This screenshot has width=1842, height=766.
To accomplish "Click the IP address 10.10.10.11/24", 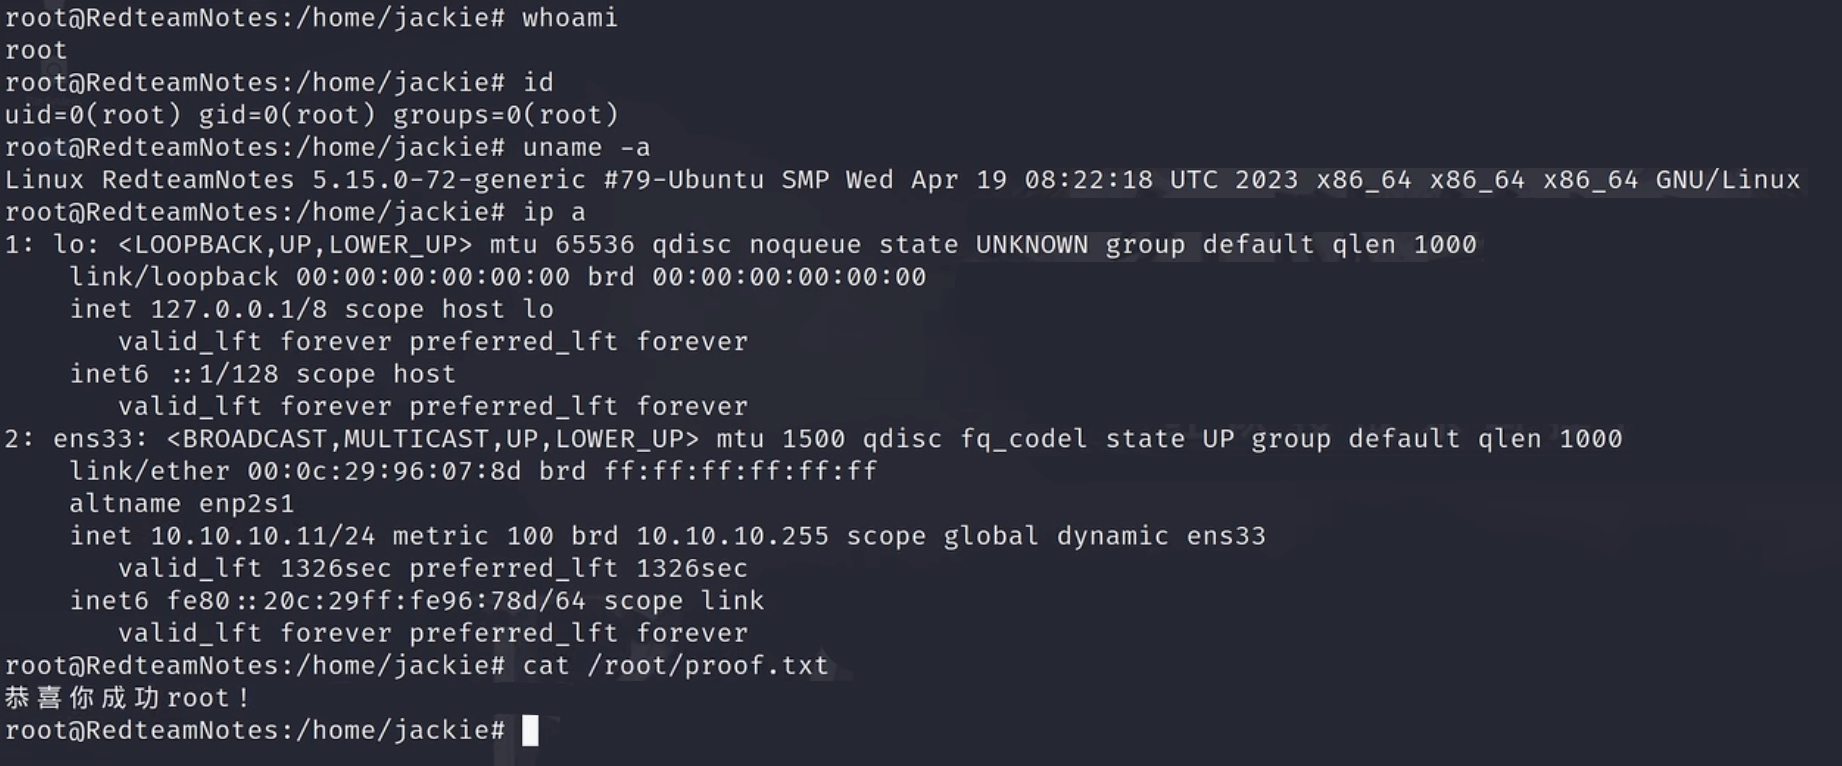I will (263, 536).
